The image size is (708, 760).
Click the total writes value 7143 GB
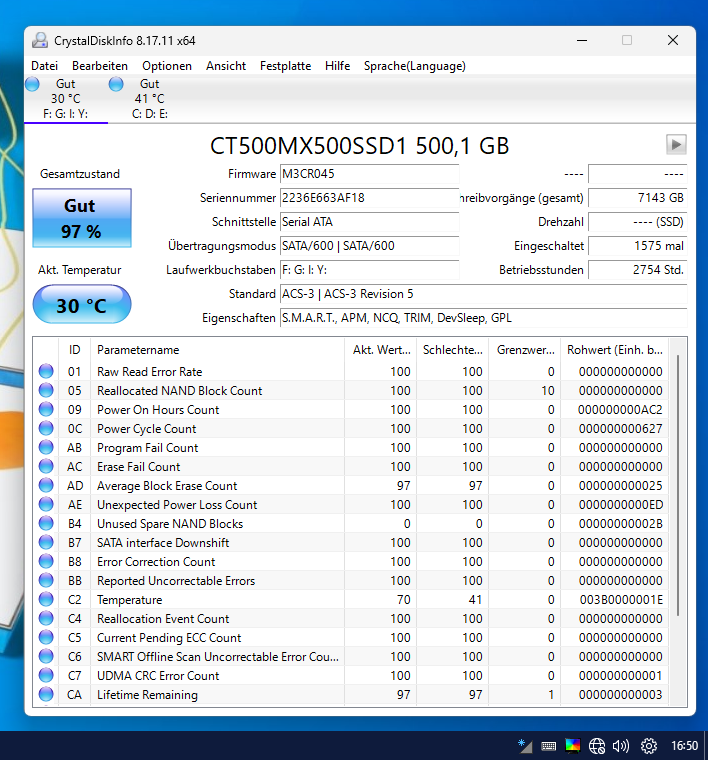pos(638,198)
